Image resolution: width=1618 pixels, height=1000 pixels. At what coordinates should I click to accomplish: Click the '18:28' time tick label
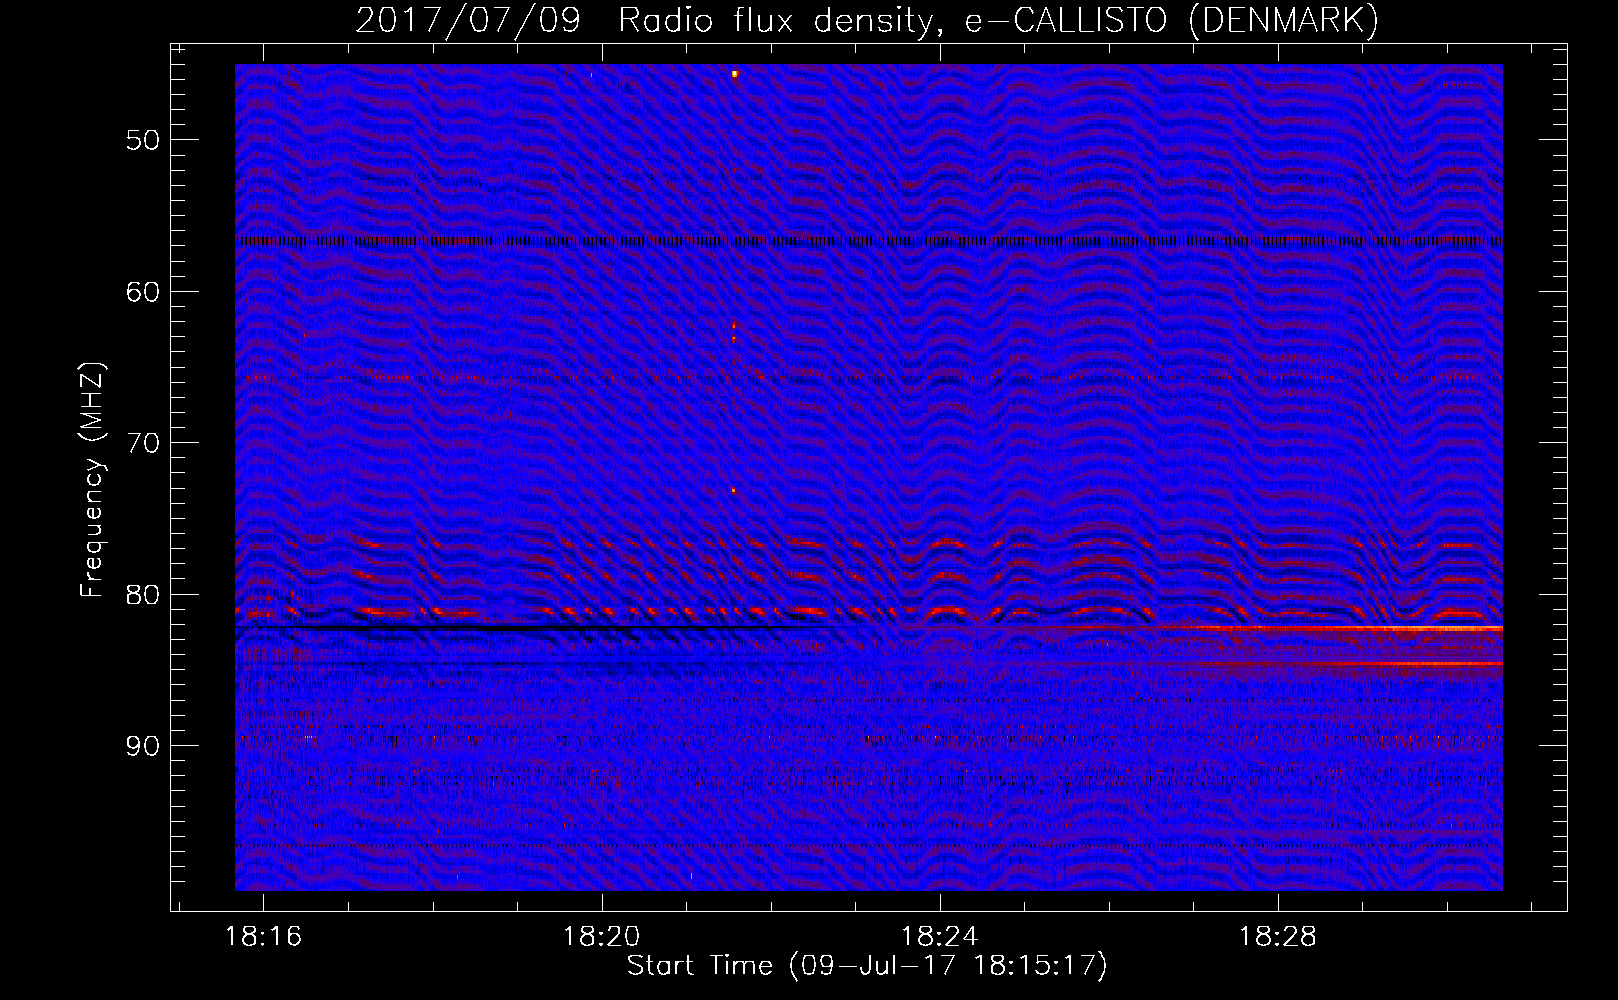point(1278,937)
